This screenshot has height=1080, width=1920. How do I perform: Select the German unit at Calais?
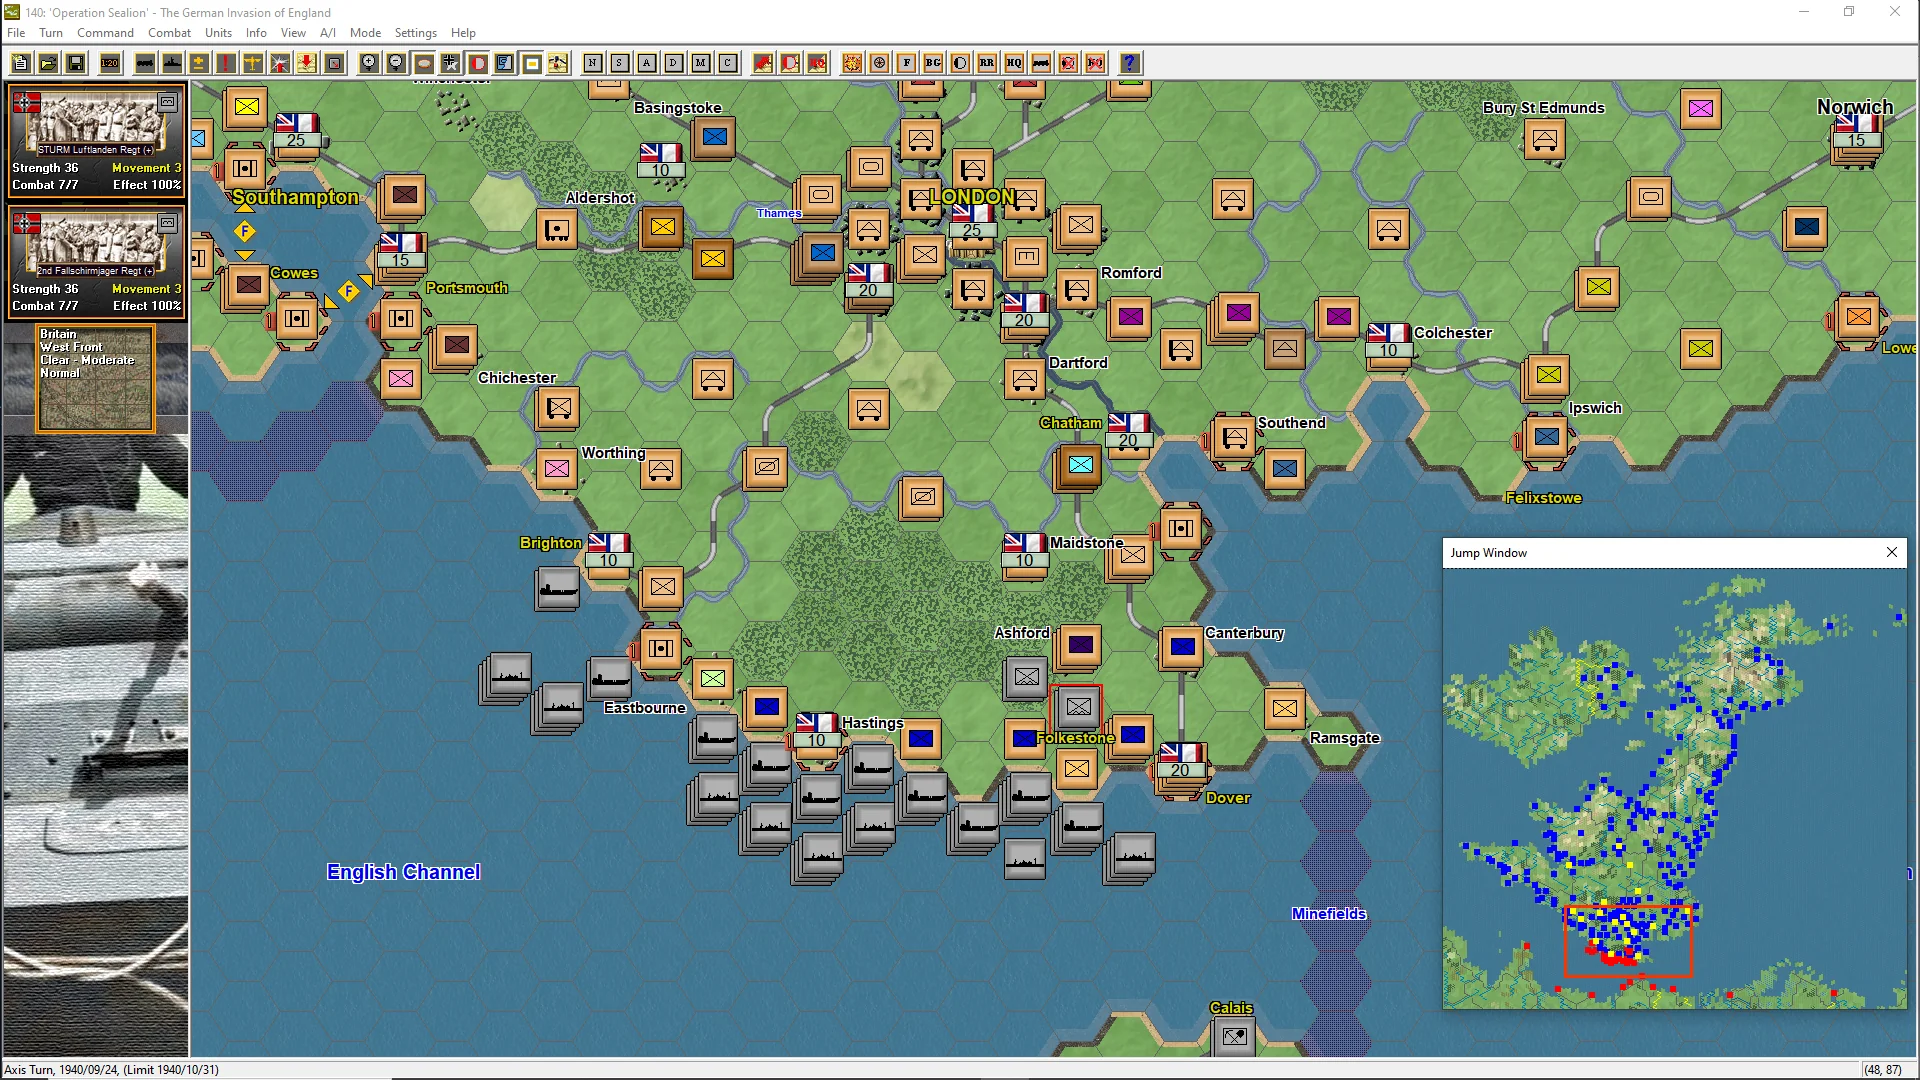(x=1235, y=1036)
